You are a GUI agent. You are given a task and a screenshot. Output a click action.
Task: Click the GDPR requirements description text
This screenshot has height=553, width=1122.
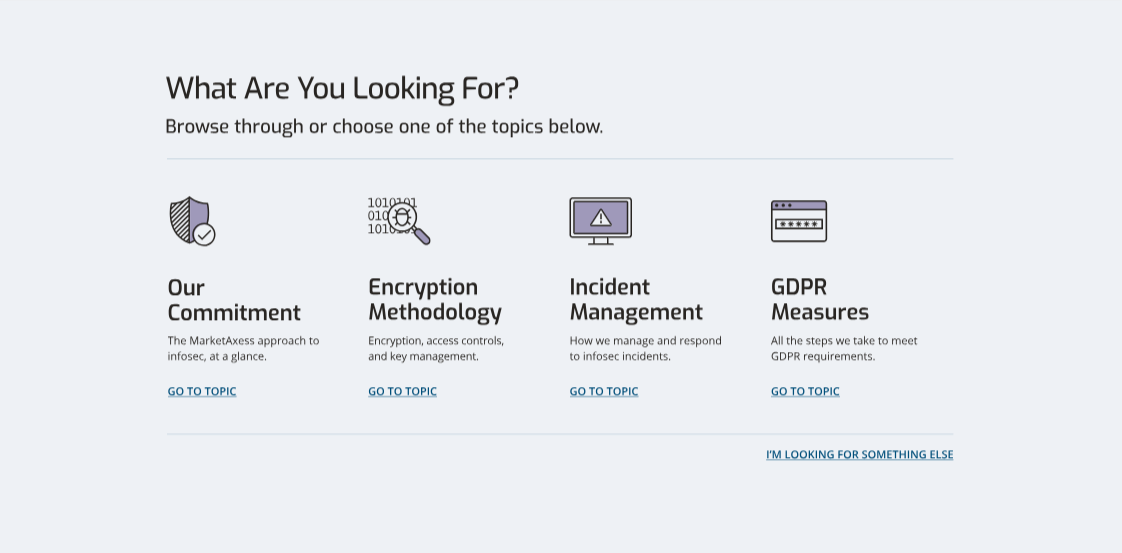[x=843, y=348]
